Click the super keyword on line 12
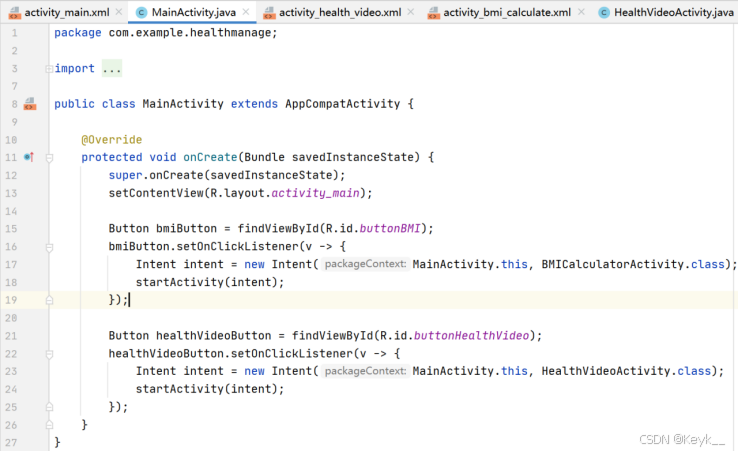Screen dimensions: 738x452 [125, 176]
